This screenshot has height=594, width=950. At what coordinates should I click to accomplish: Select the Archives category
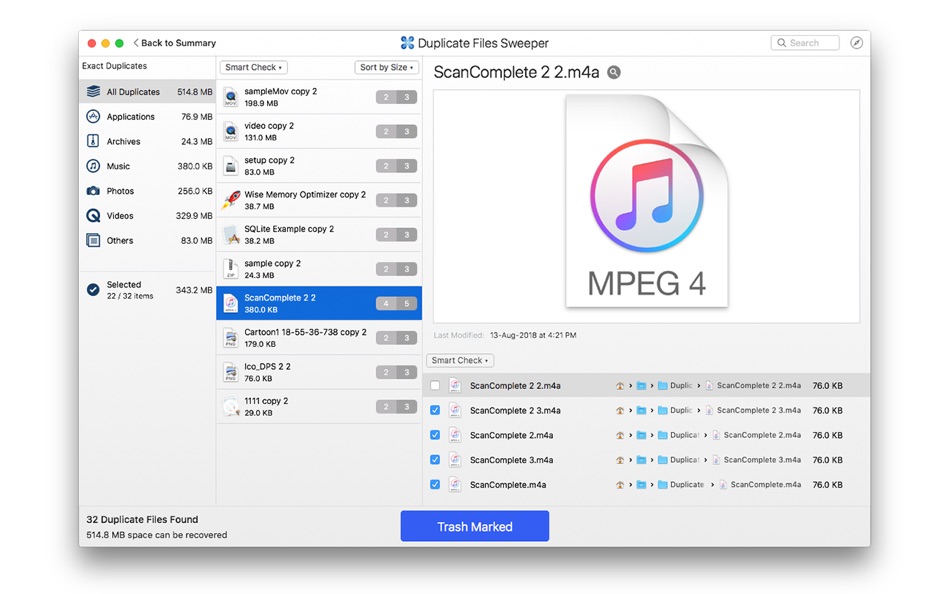click(148, 141)
